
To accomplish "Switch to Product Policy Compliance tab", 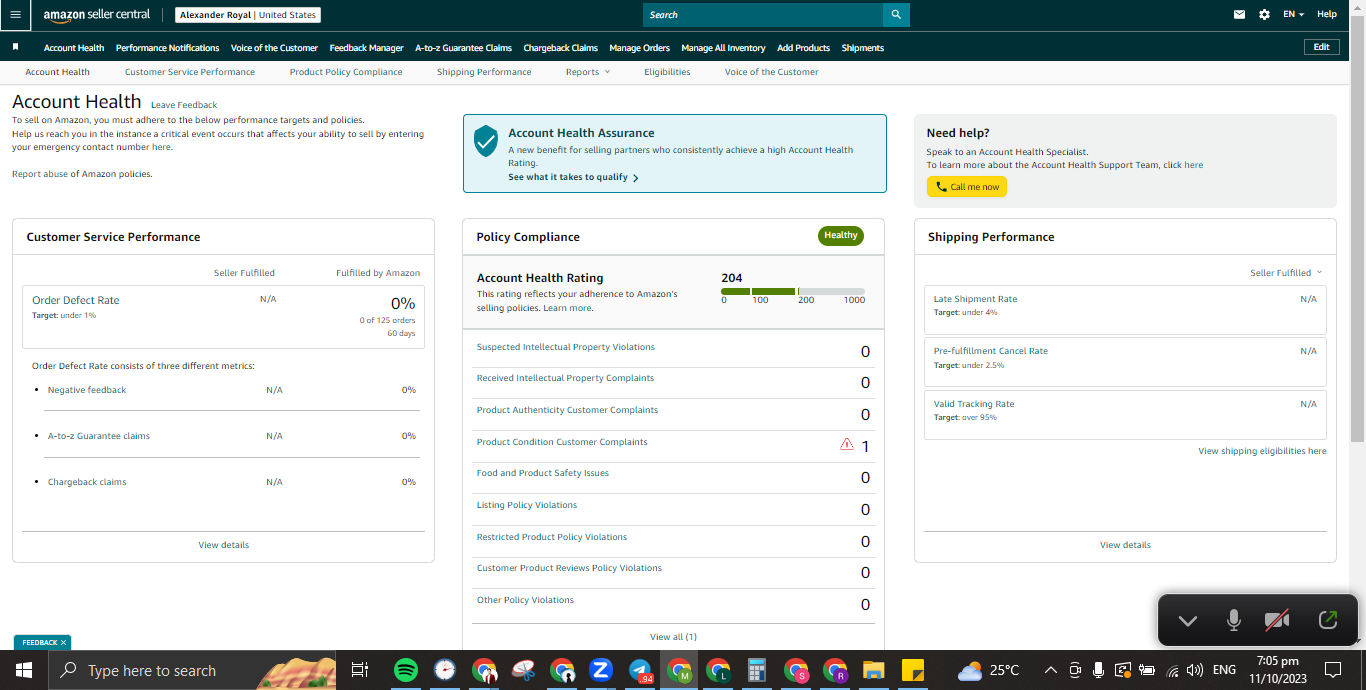I will [346, 72].
